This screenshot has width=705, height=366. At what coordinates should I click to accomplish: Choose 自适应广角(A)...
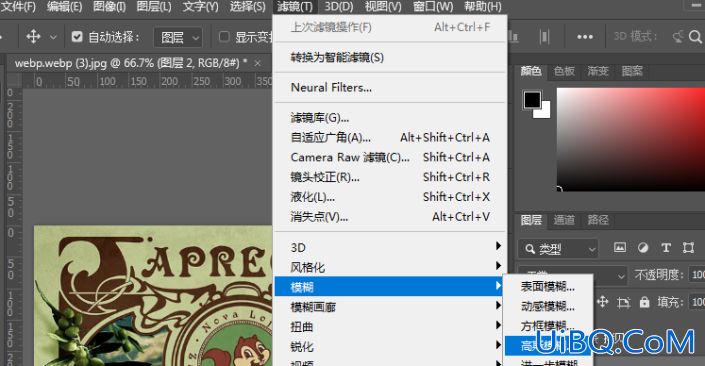(390, 138)
